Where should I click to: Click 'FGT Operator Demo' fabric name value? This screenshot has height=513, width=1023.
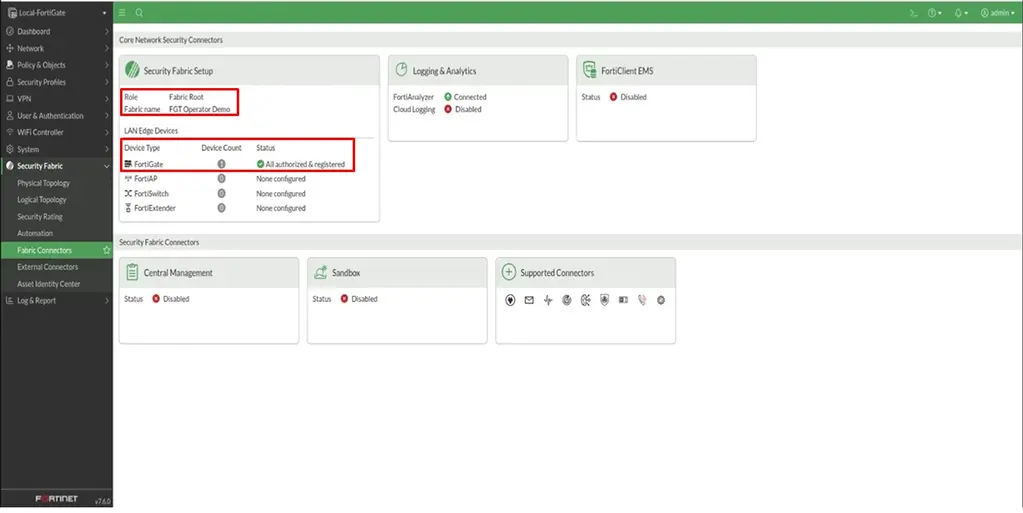pos(200,109)
